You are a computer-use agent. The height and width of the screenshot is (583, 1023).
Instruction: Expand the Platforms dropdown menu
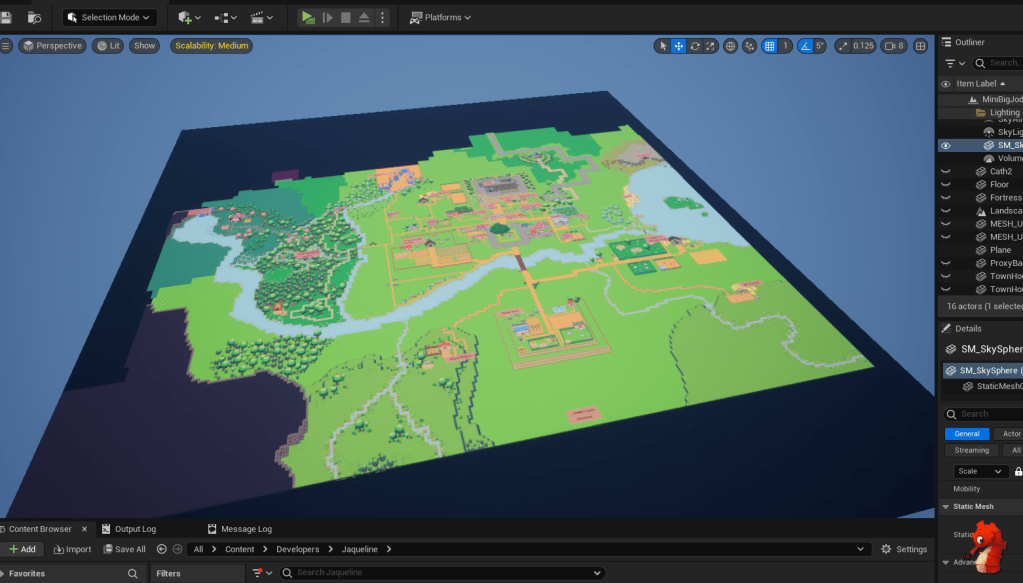tap(441, 17)
